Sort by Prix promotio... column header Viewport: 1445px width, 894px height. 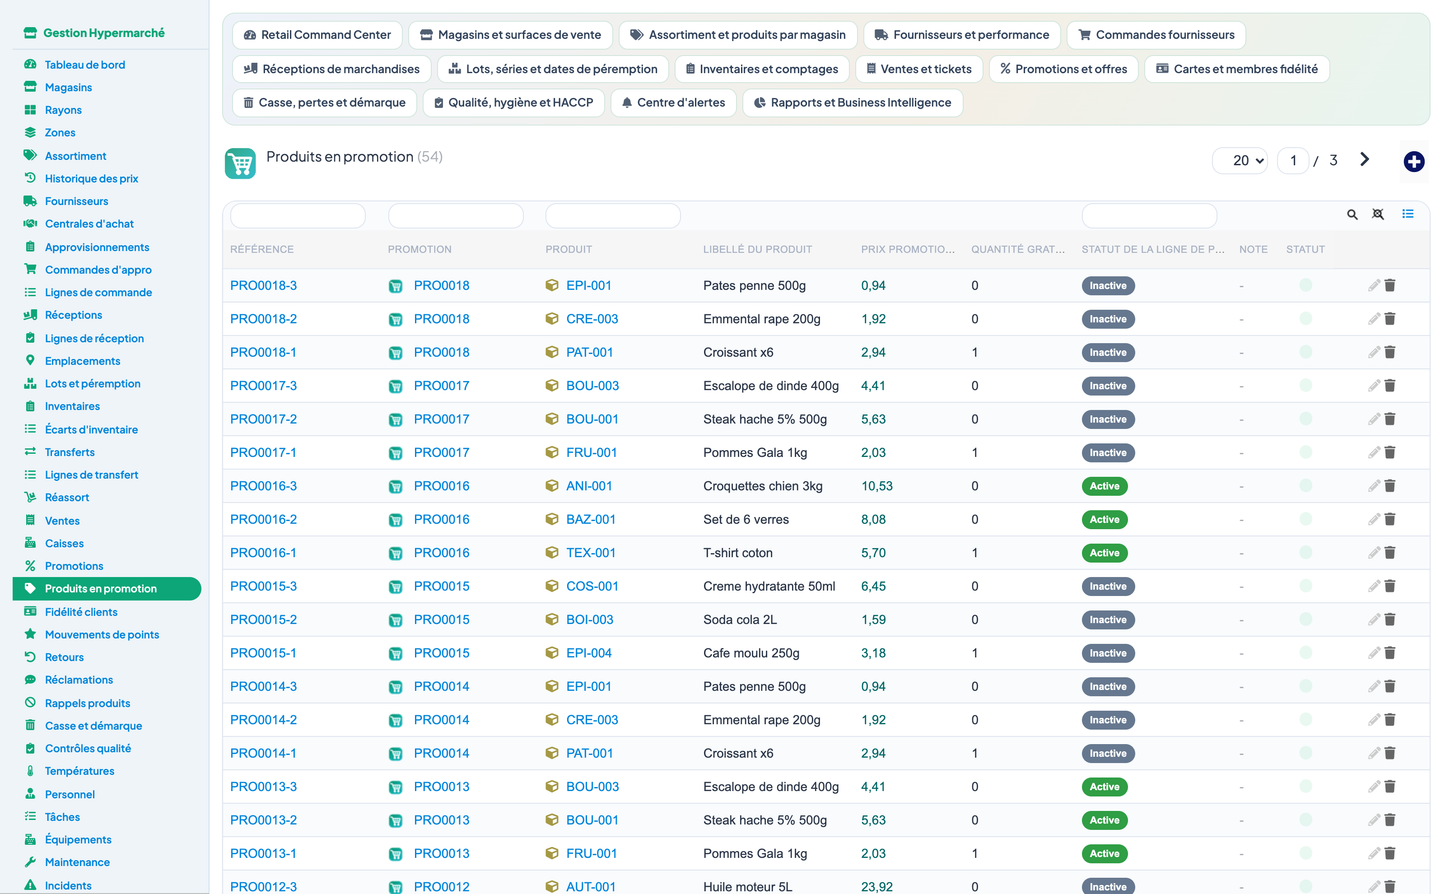click(907, 250)
